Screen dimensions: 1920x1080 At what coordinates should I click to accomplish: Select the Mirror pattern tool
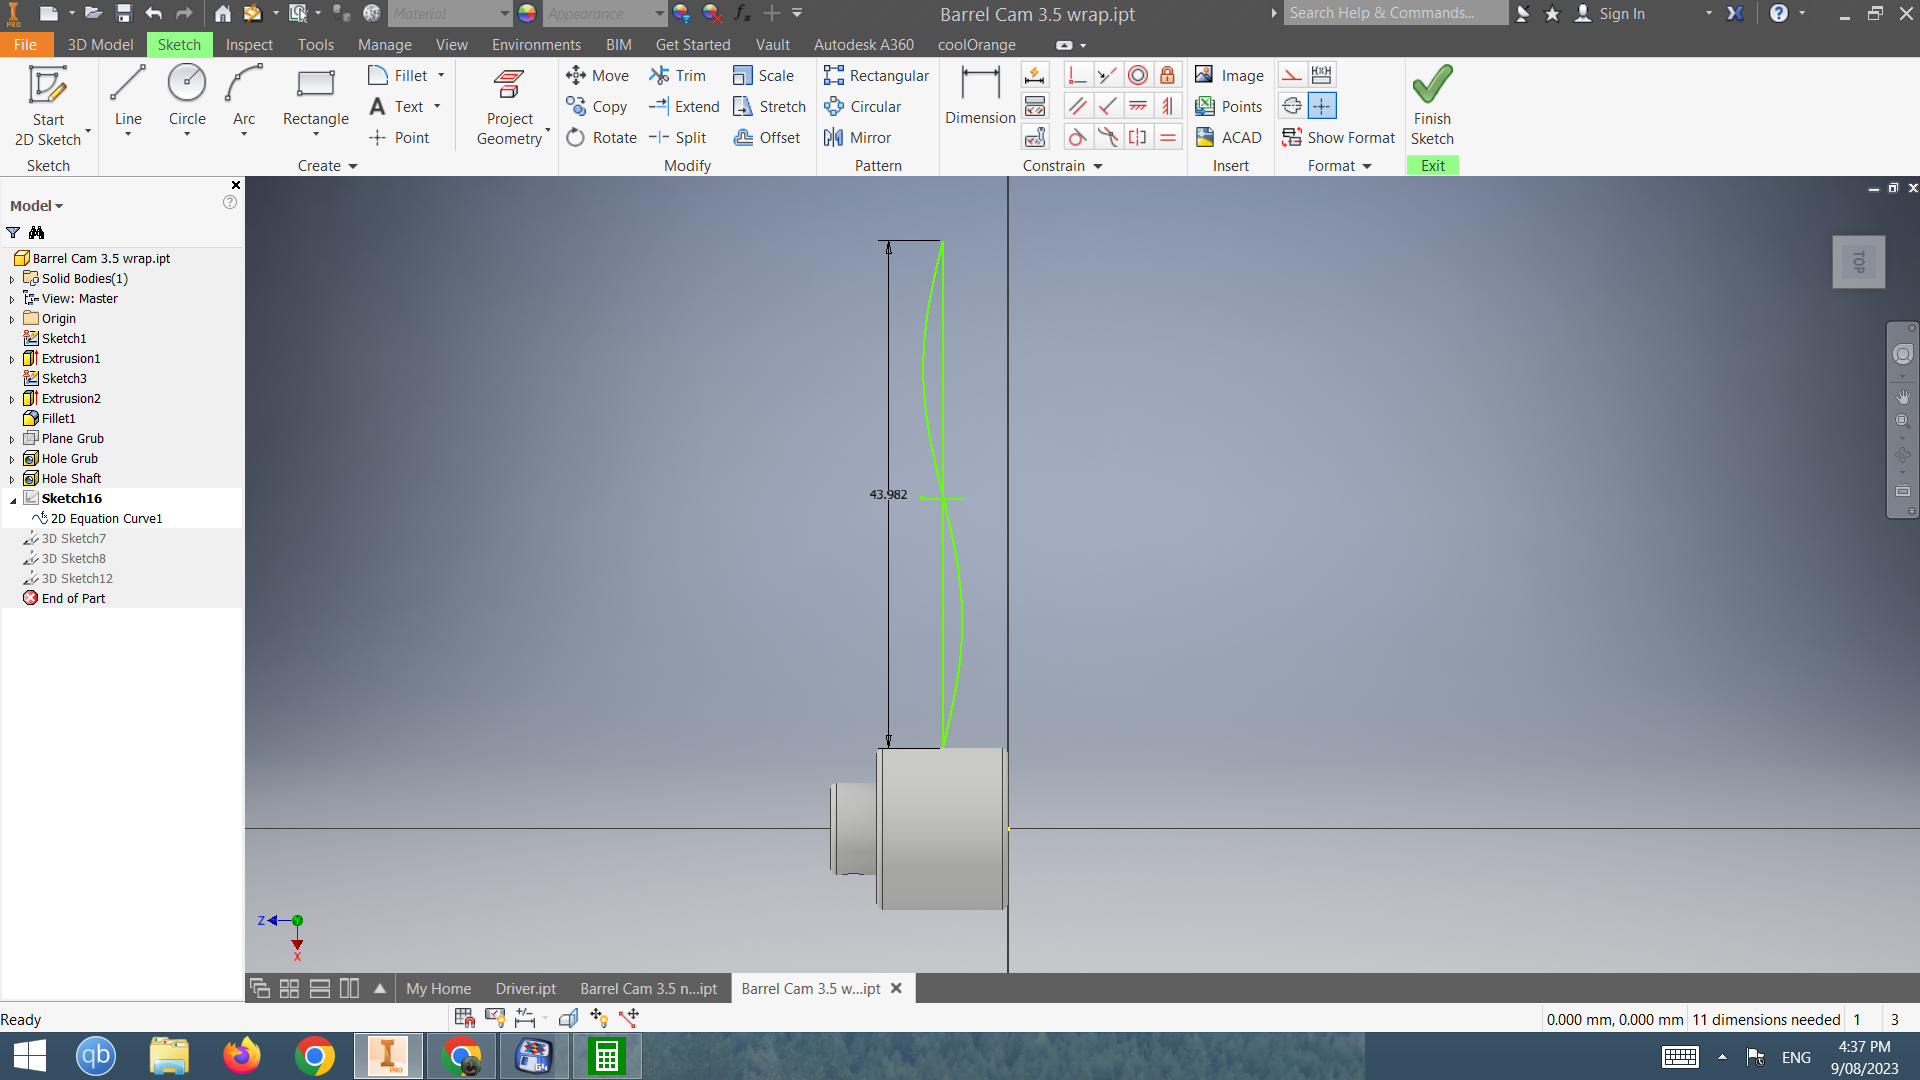[856, 137]
